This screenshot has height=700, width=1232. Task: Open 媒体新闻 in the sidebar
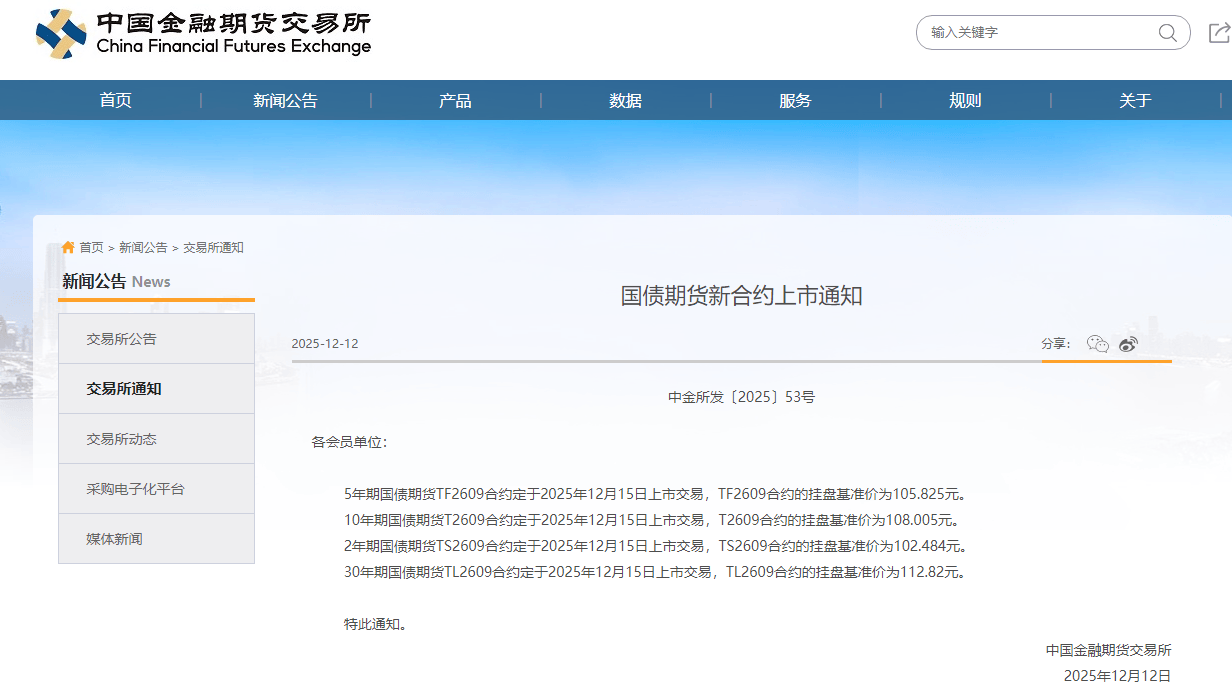(114, 539)
